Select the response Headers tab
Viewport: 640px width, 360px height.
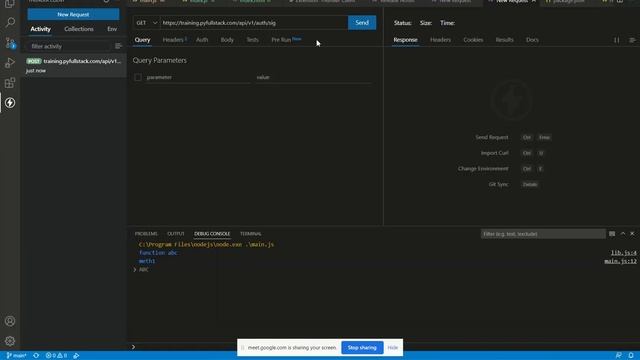[x=440, y=40]
